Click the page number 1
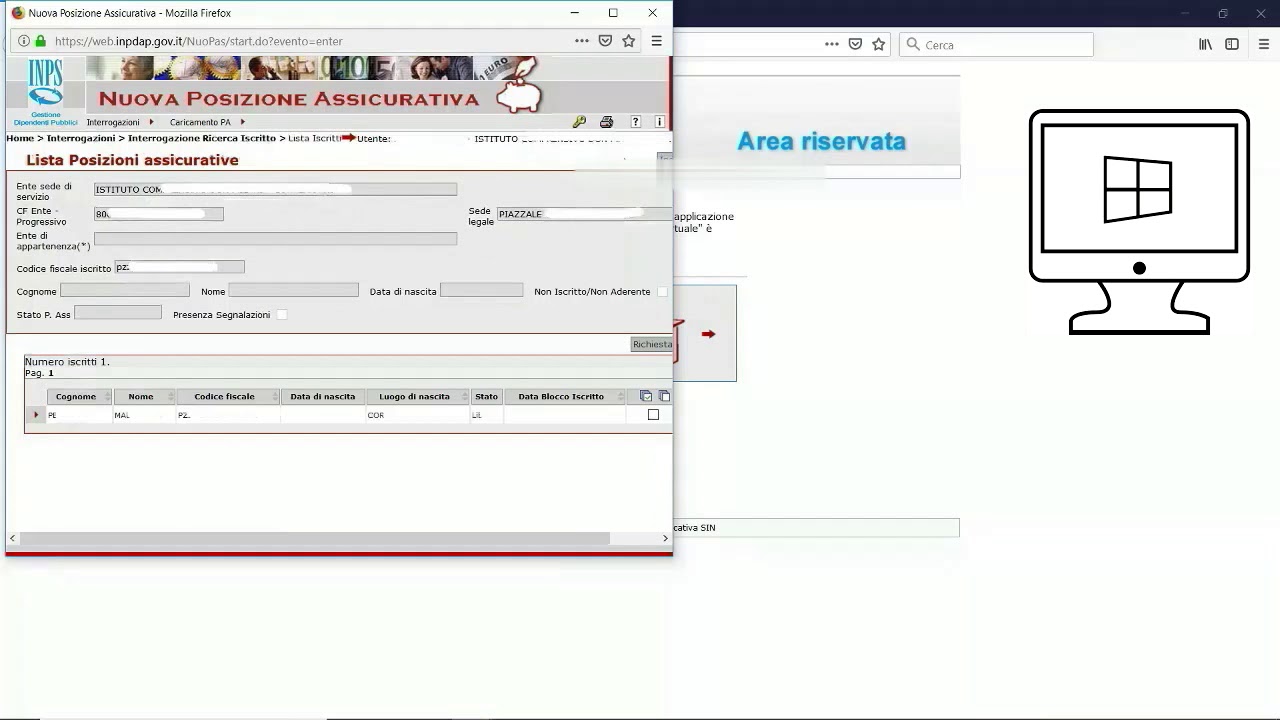 (51, 373)
